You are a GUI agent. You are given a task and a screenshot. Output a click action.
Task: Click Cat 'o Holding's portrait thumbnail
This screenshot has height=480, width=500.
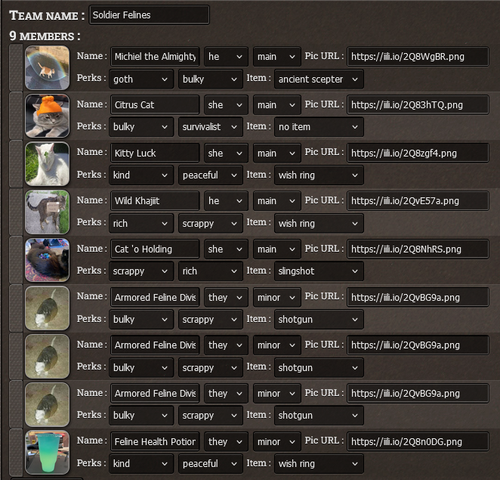(47, 260)
